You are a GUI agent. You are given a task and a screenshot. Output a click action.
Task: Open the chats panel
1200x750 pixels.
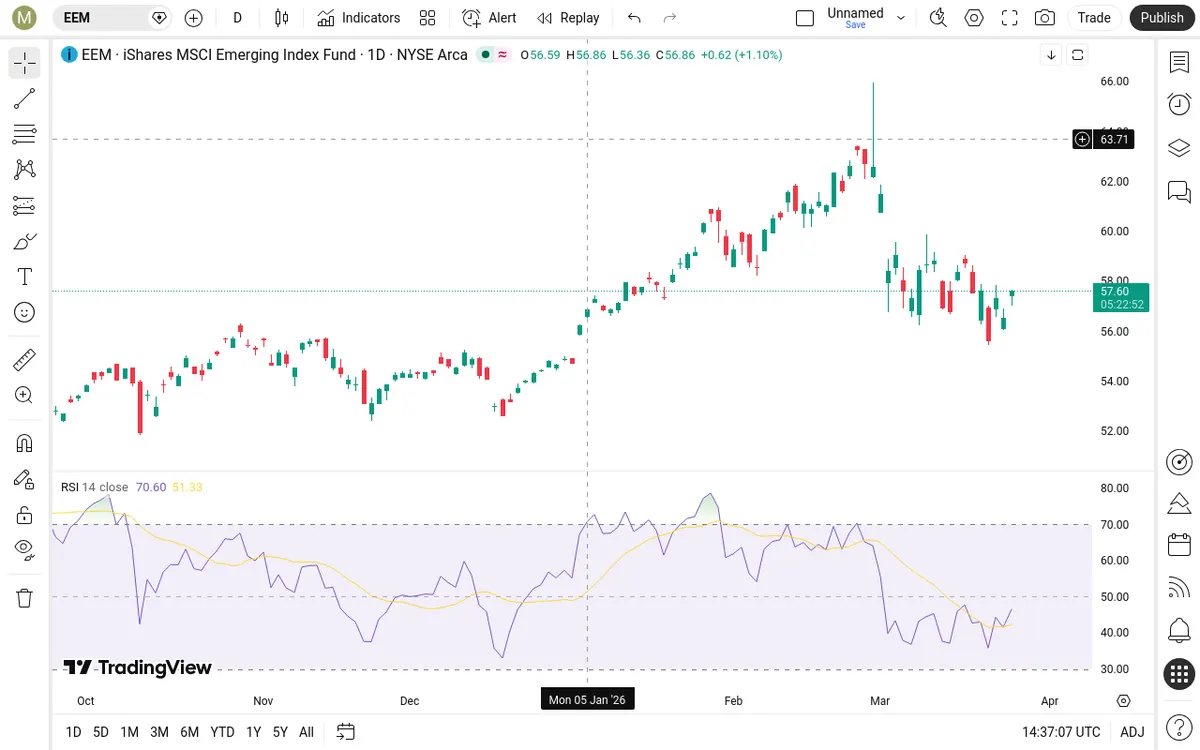point(1179,191)
